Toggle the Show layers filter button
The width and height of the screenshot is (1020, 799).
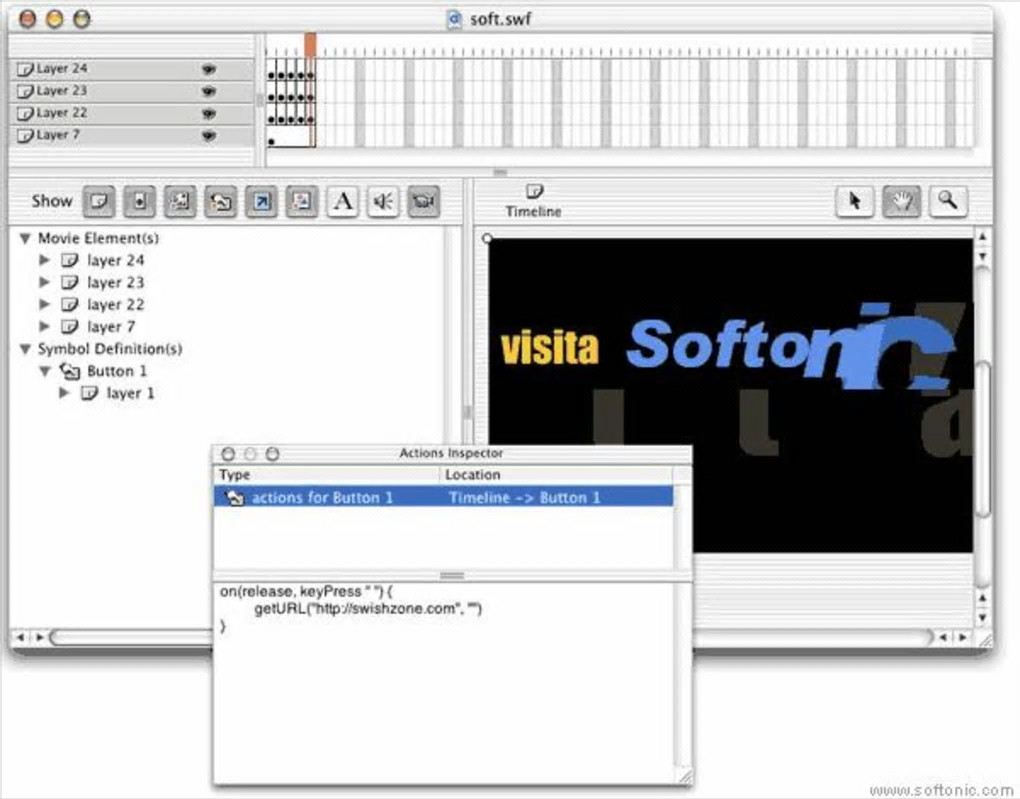99,202
